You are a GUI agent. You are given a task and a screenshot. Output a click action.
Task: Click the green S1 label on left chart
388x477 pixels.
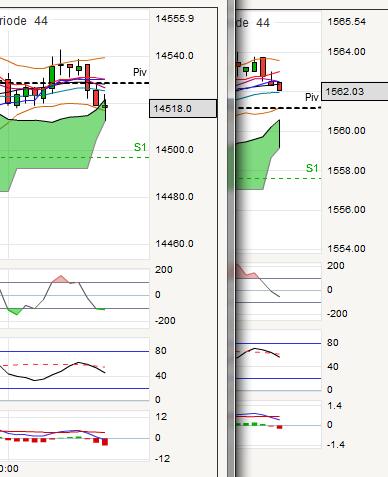(x=140, y=147)
